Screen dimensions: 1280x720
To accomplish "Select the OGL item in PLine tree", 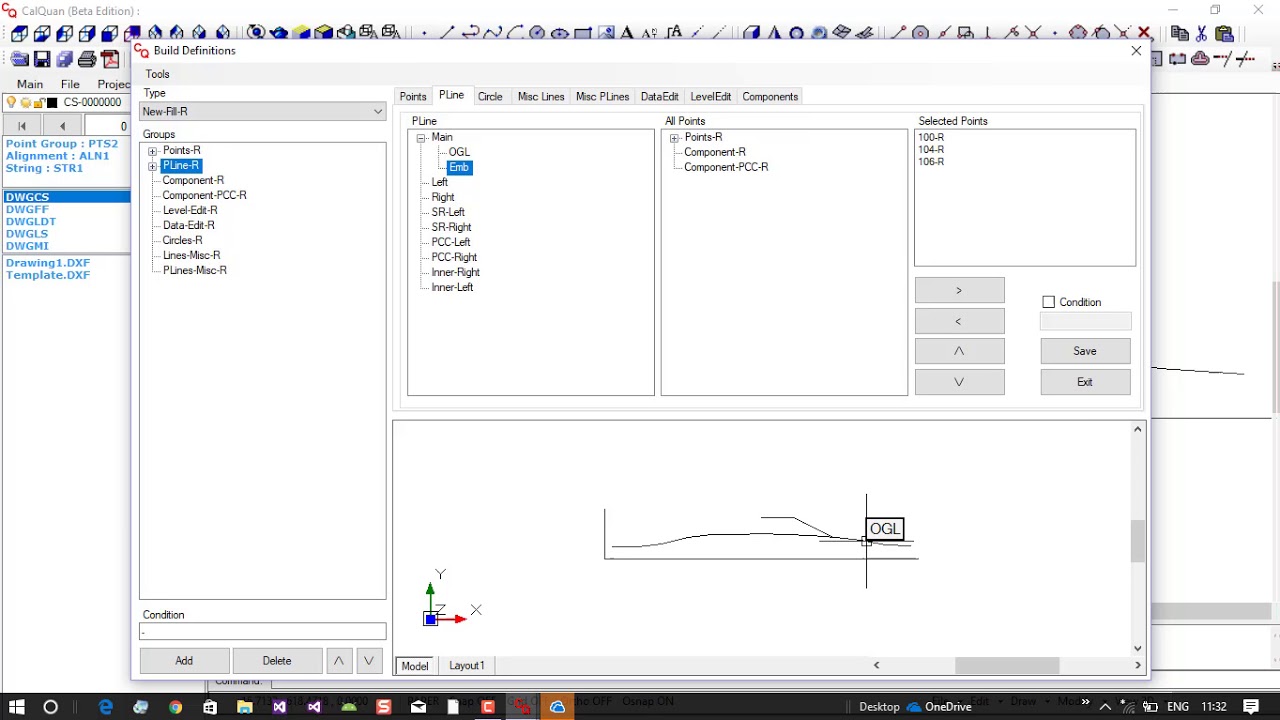I will point(459,152).
